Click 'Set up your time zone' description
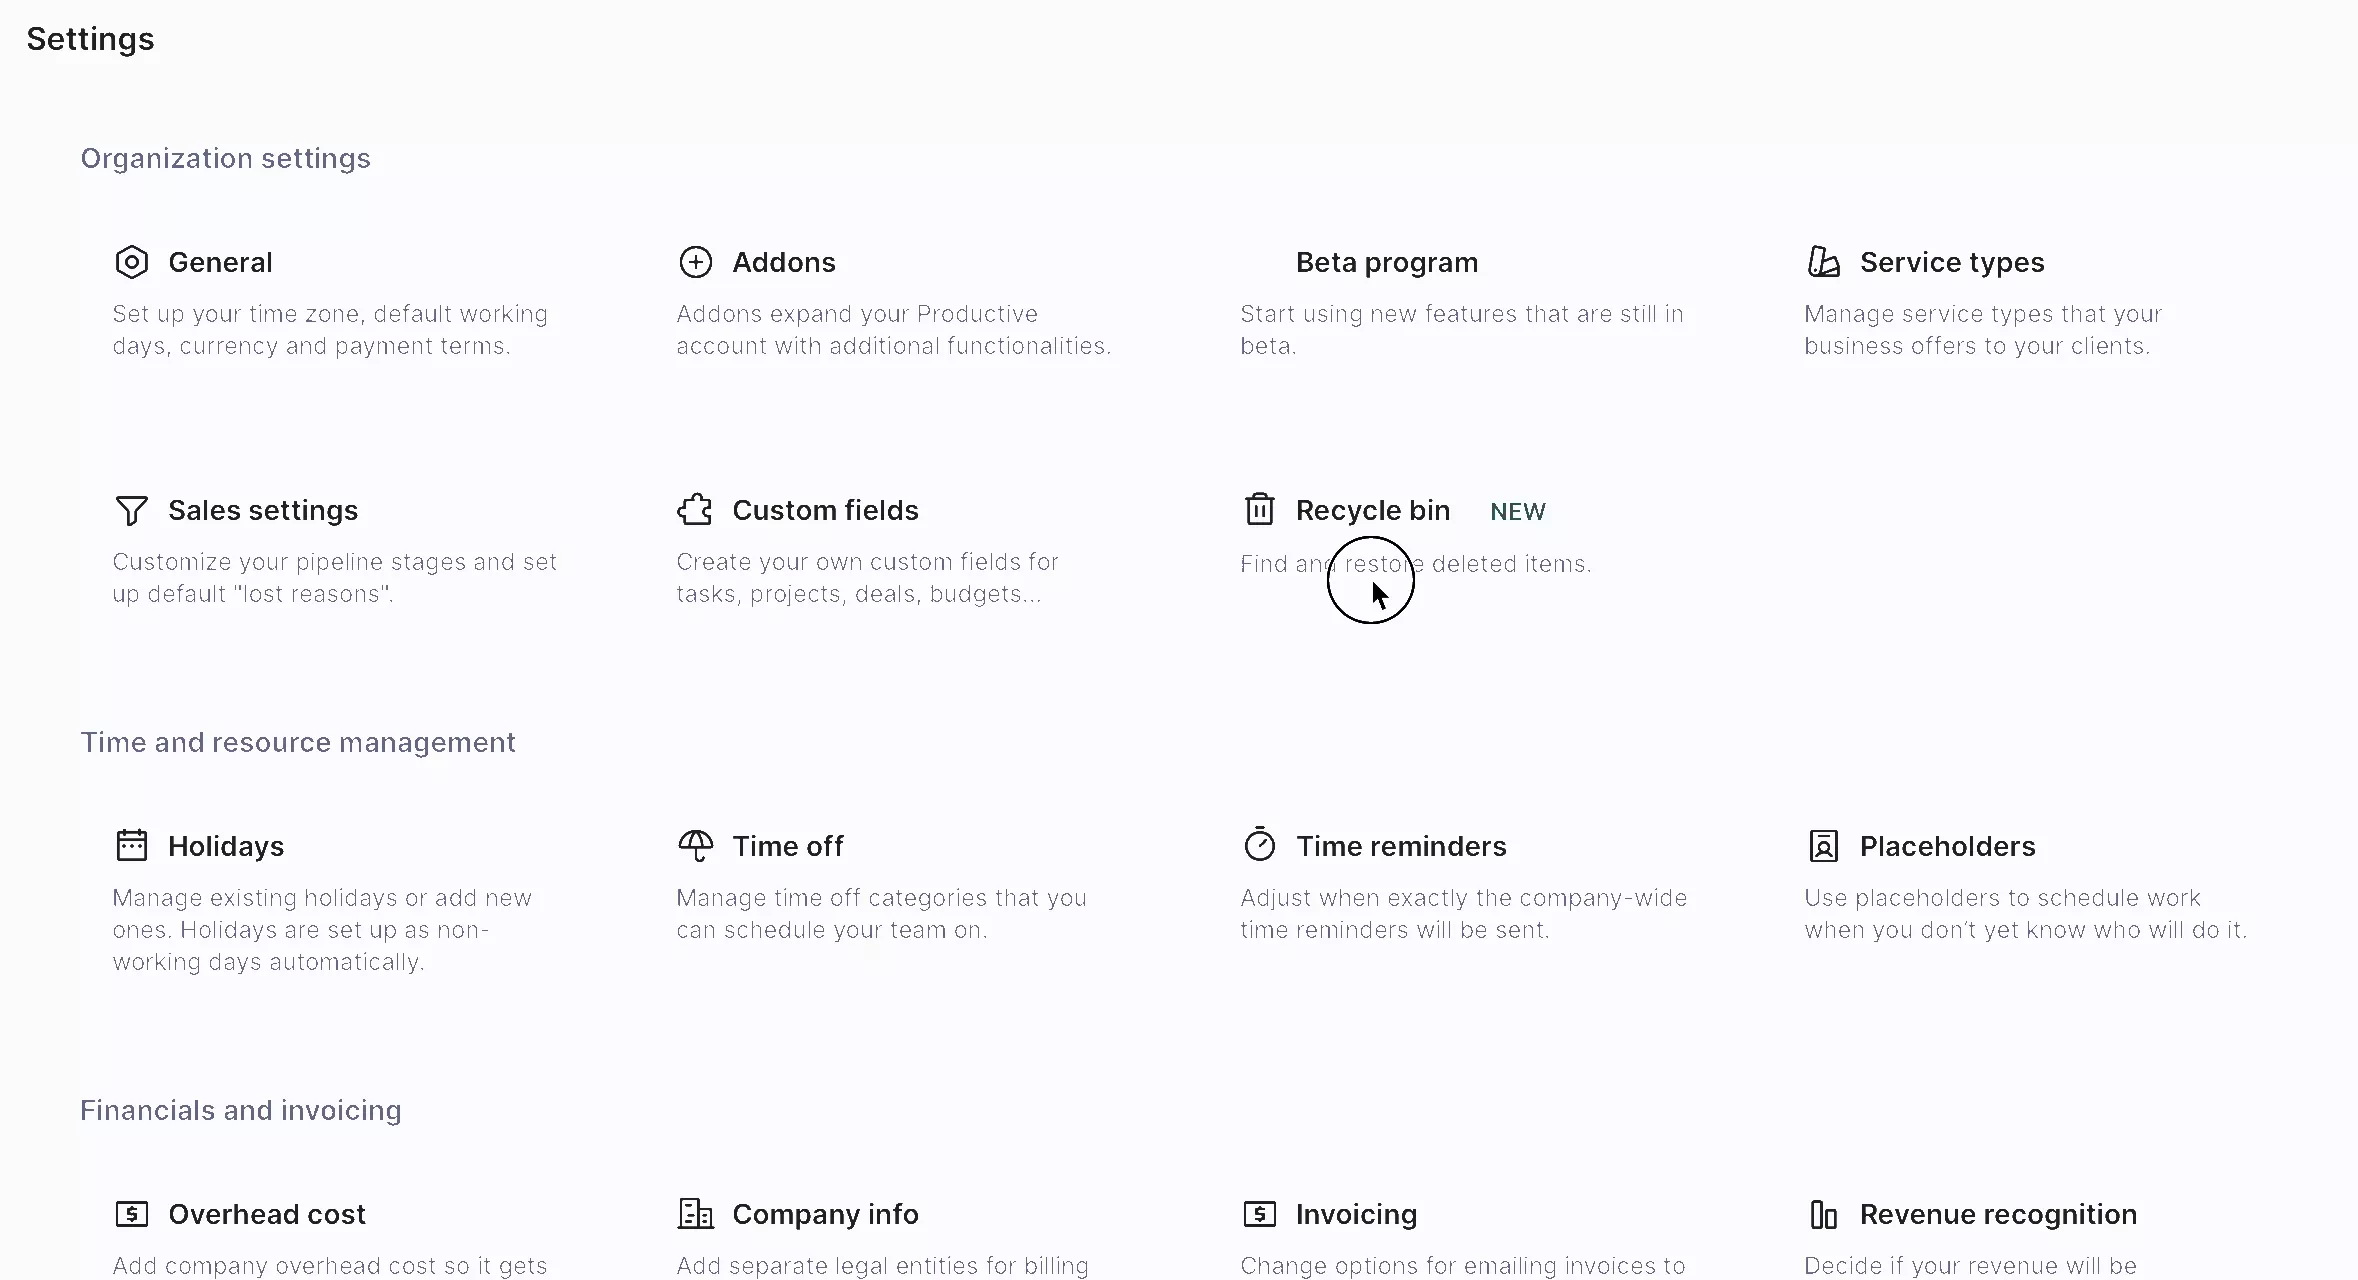This screenshot has width=2358, height=1280. (330, 330)
